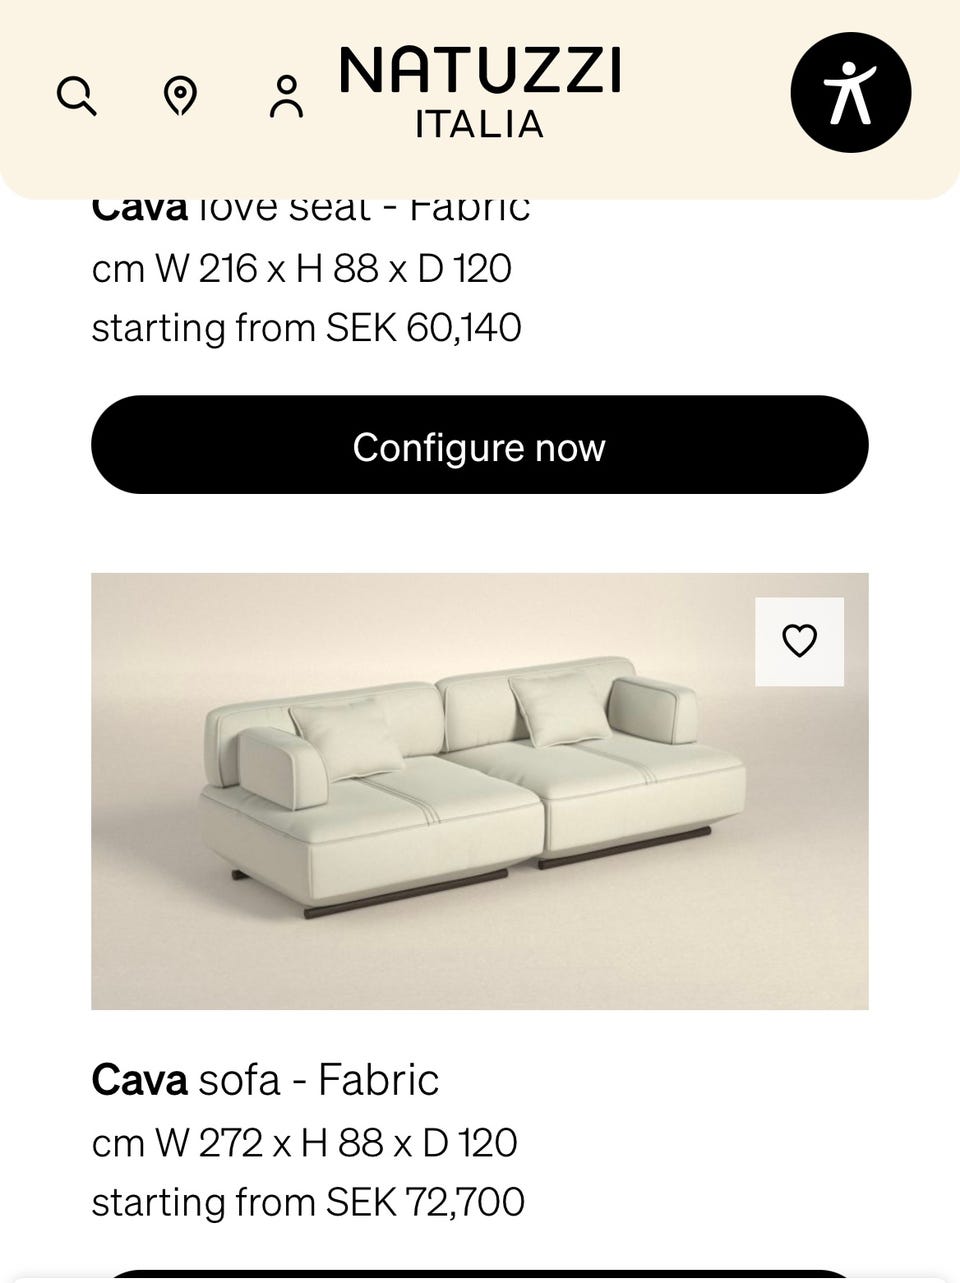Open the accessibility options icon
This screenshot has width=960, height=1283.
[x=850, y=92]
